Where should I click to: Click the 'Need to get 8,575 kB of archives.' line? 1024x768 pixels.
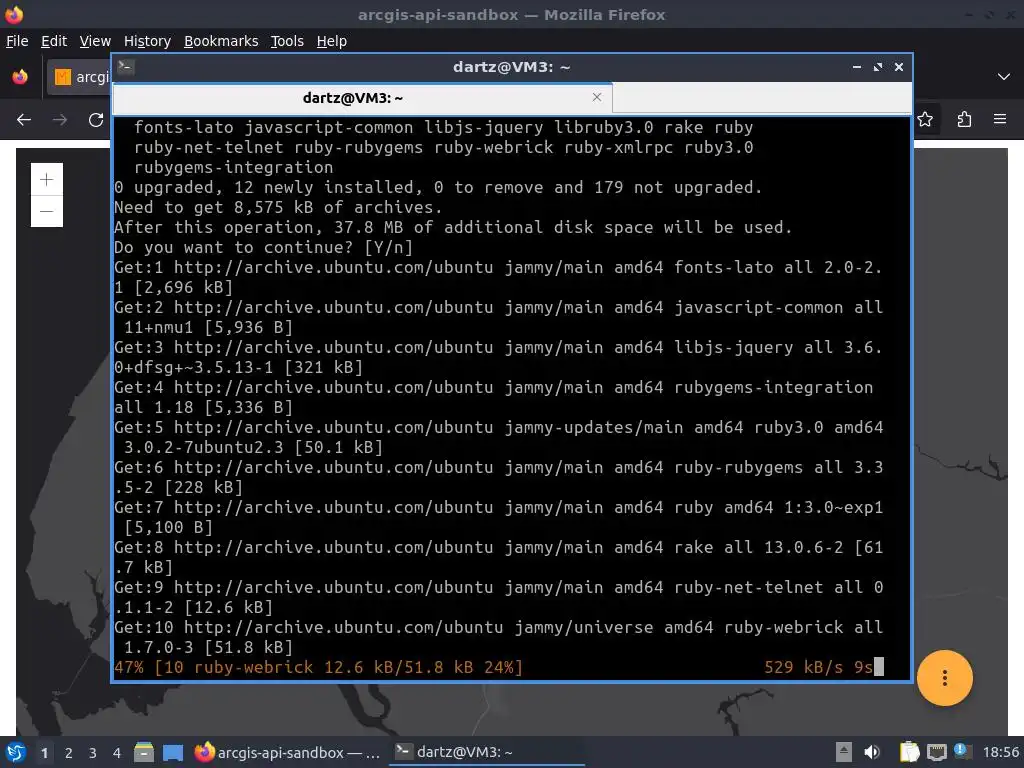coord(278,208)
